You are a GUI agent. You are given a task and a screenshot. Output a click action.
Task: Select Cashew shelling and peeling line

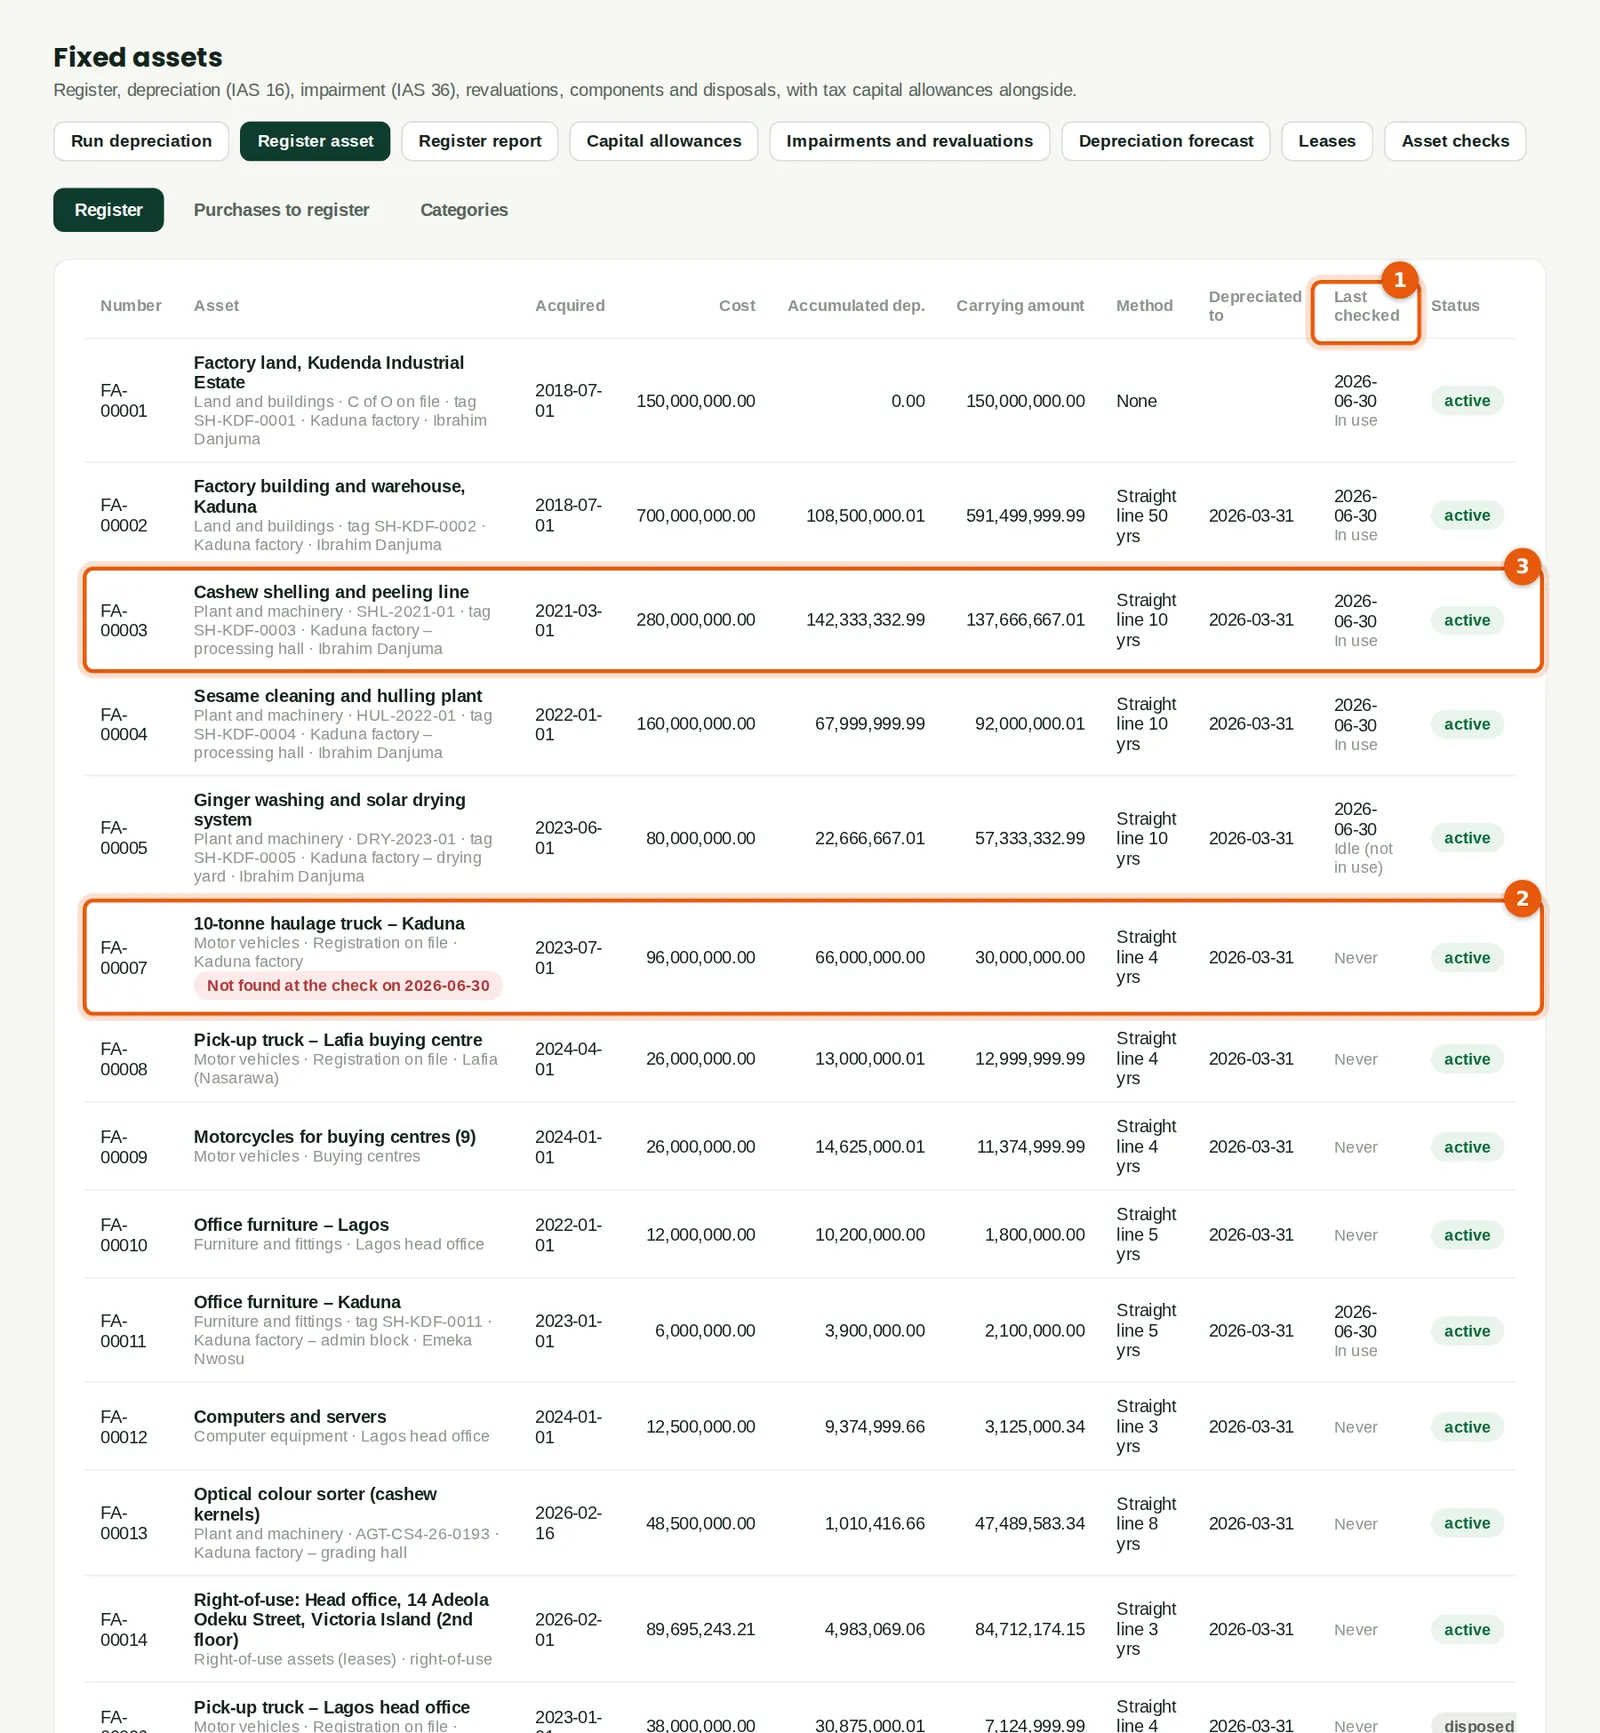[x=331, y=592]
